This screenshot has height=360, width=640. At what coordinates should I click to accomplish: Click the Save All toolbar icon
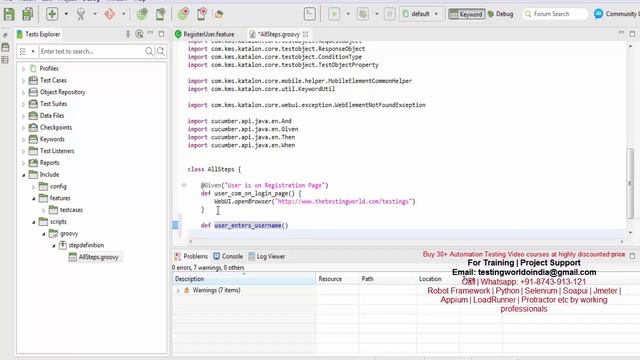click(x=28, y=14)
